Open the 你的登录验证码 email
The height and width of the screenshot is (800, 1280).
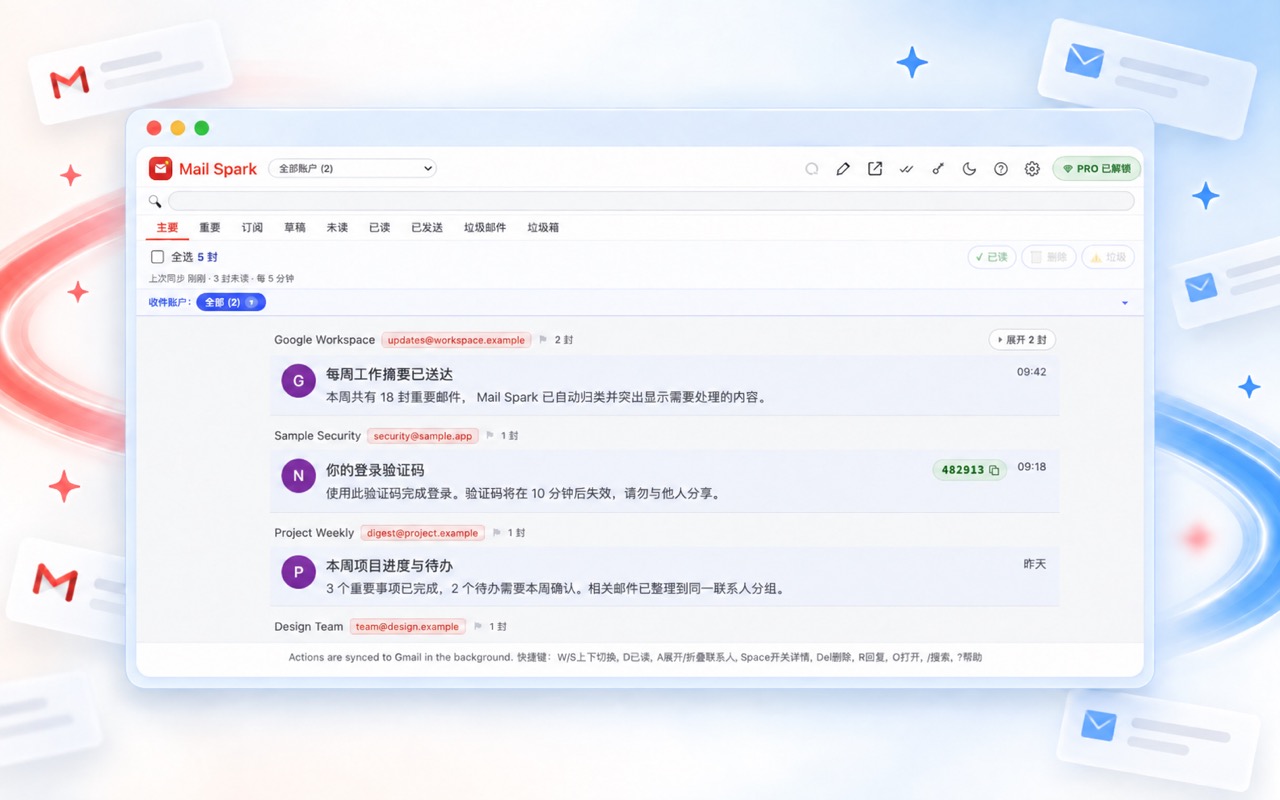click(x=664, y=482)
